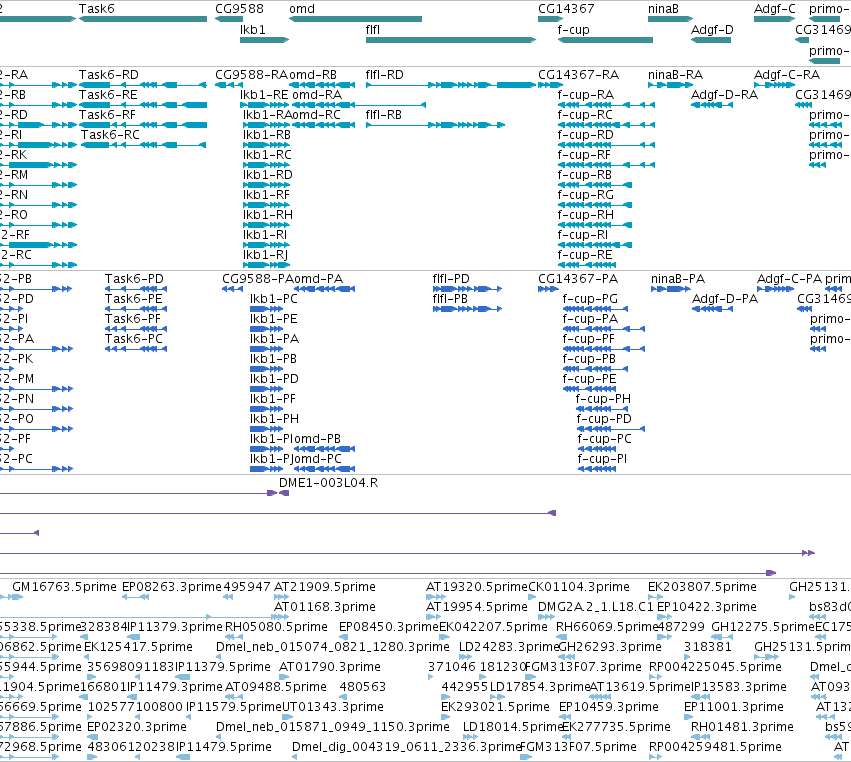The image size is (851, 762).
Task: Select EST label 'AT01790.3prime'
Action: [330, 666]
